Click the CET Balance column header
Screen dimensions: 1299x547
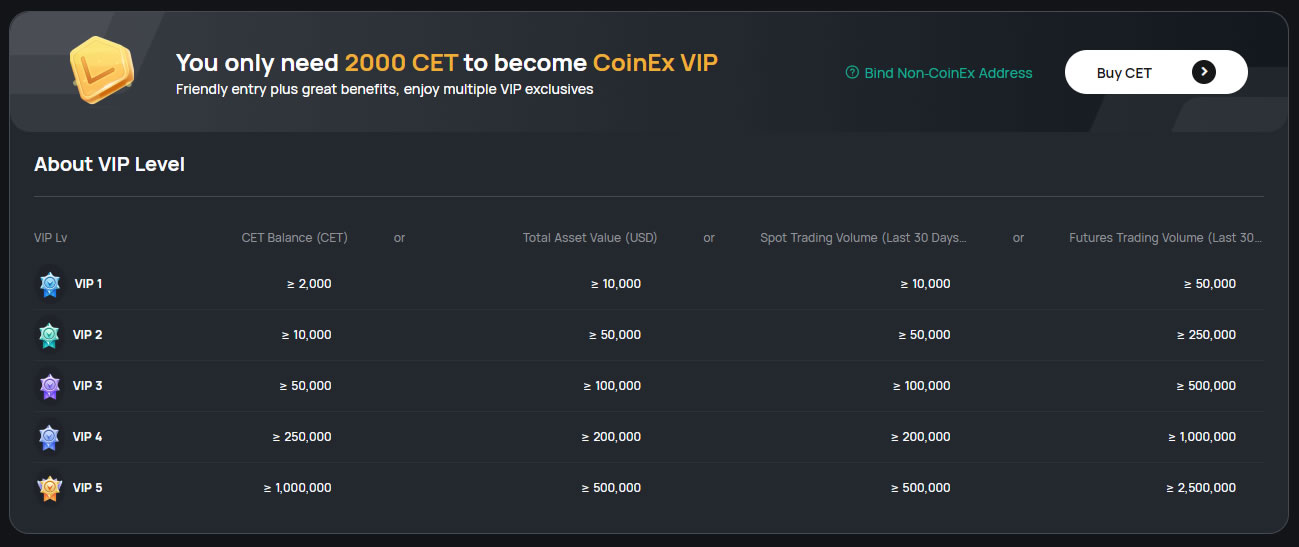[x=294, y=238]
